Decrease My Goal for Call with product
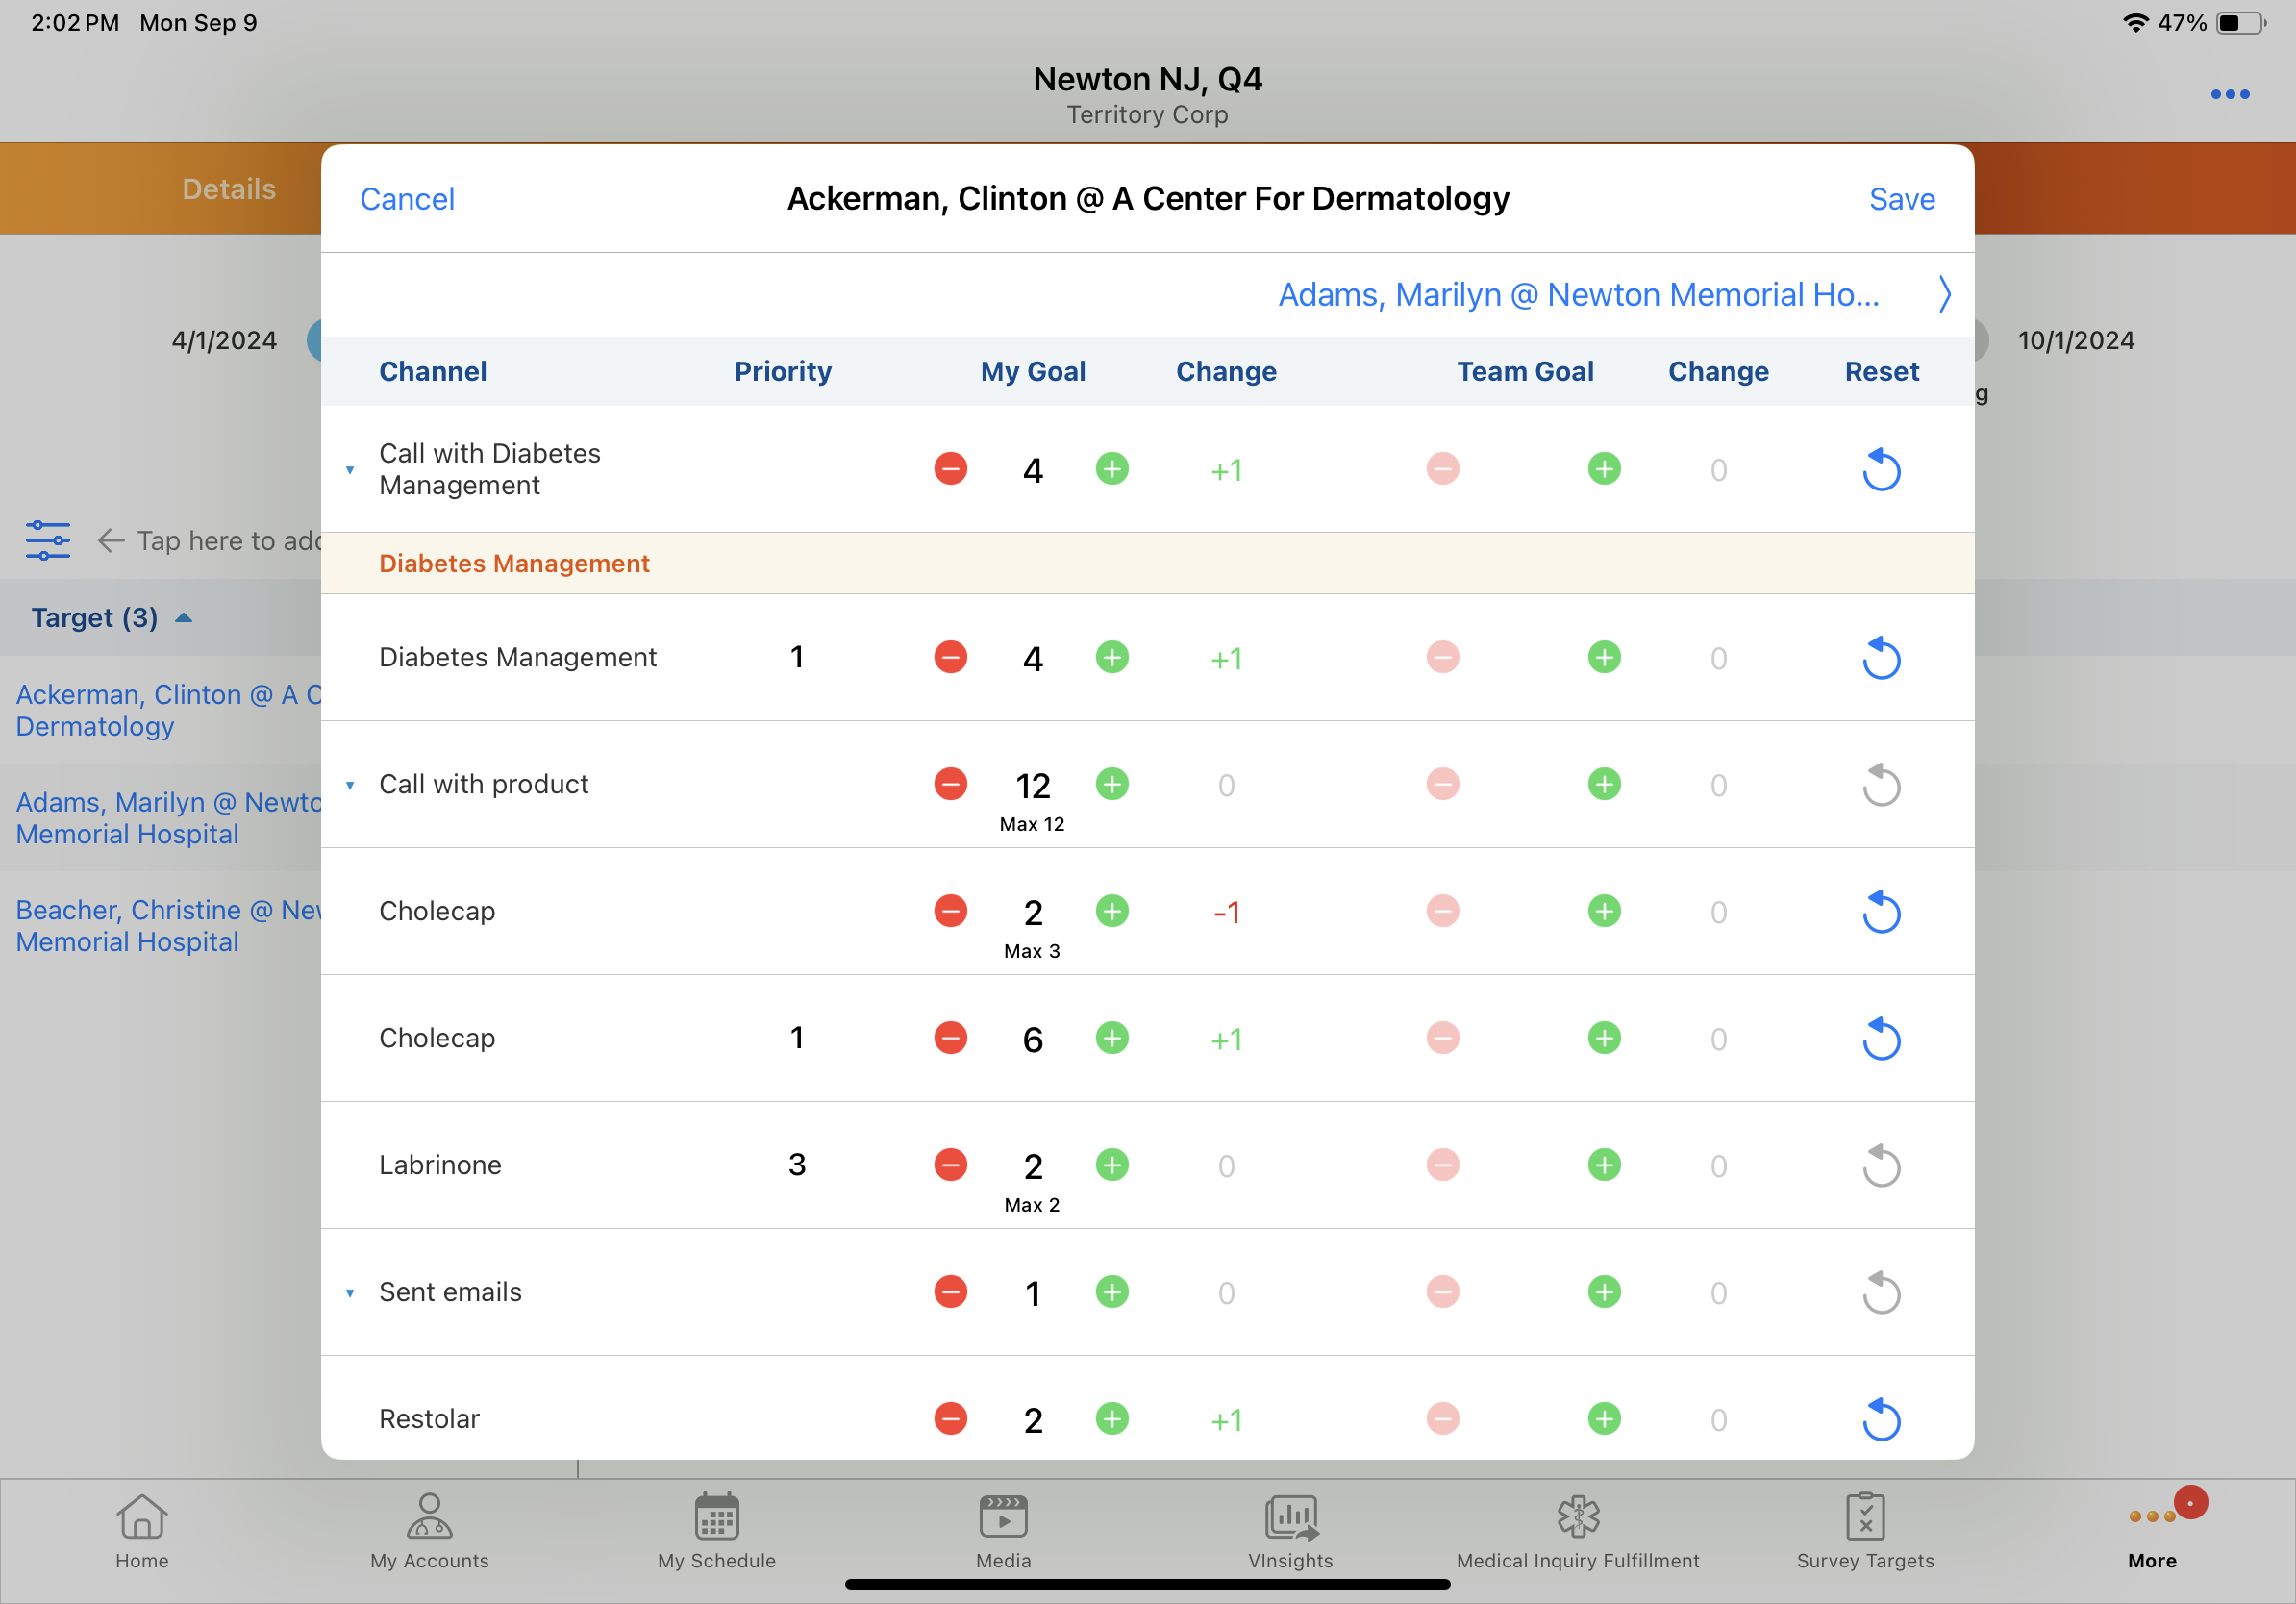2296x1604 pixels. tap(950, 784)
